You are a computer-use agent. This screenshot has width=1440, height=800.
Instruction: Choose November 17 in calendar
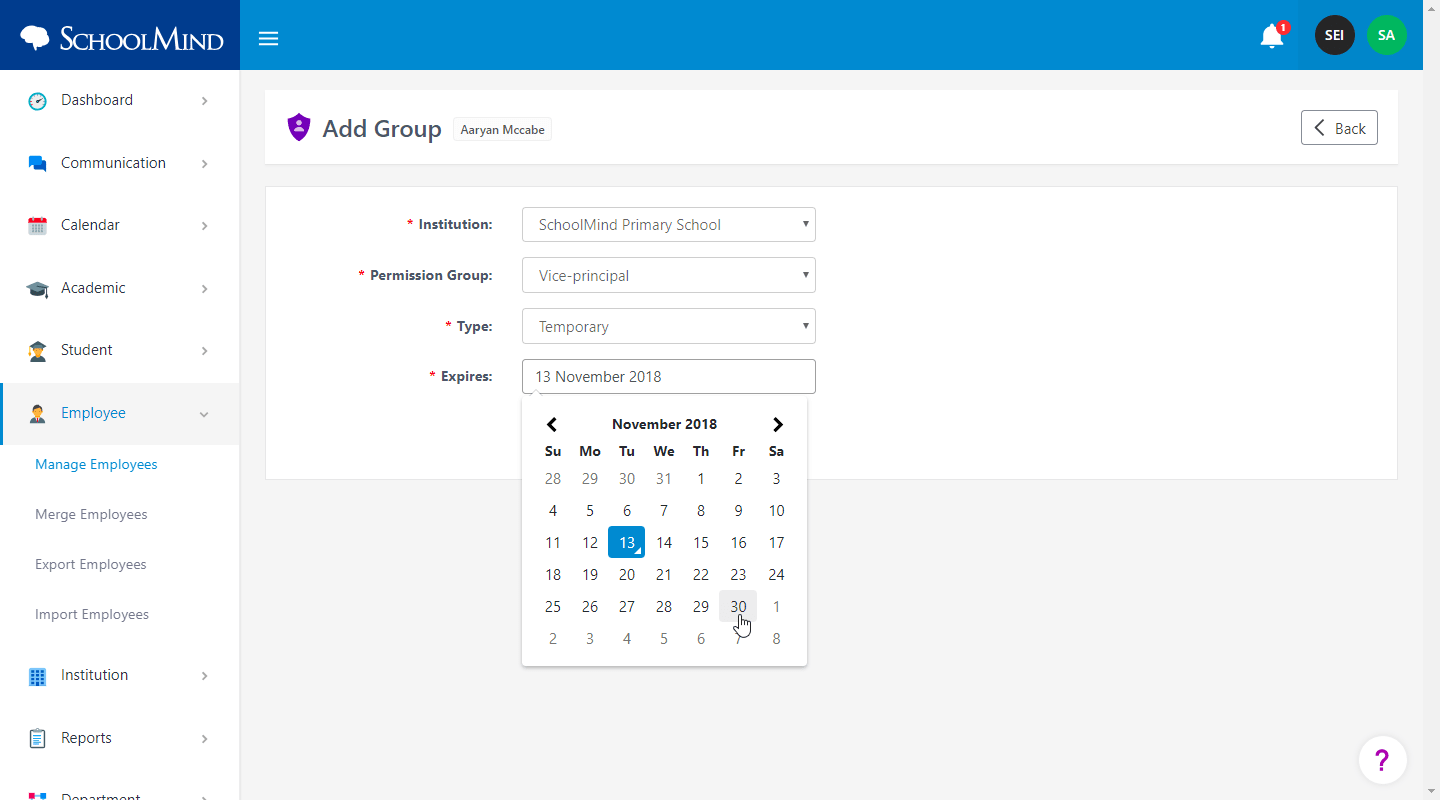(776, 542)
